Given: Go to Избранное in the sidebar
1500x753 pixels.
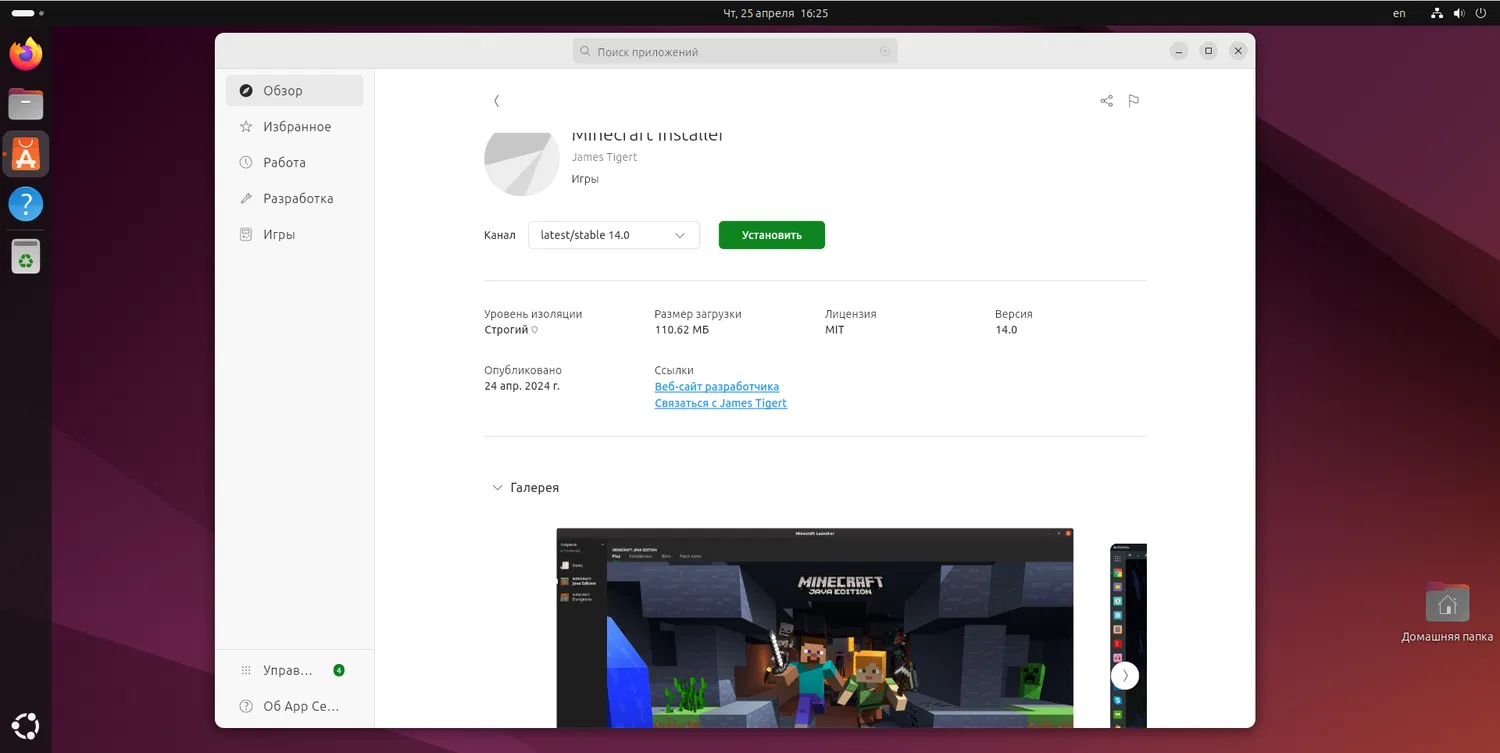Looking at the screenshot, I should click(294, 127).
